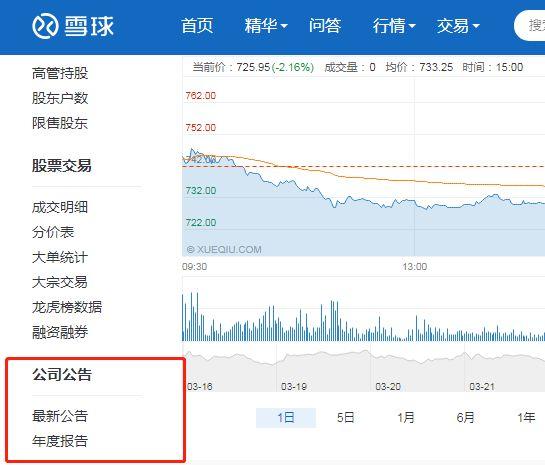Open the 限售股东 link

[x=60, y=123]
